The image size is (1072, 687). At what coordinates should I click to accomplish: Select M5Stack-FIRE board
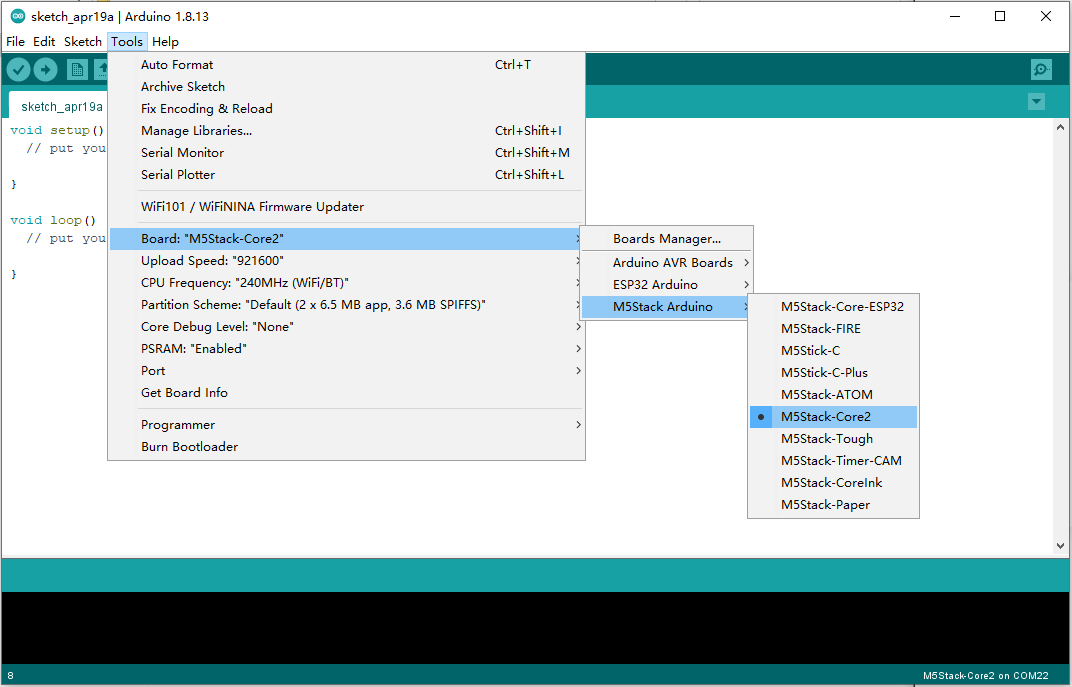click(x=833, y=329)
